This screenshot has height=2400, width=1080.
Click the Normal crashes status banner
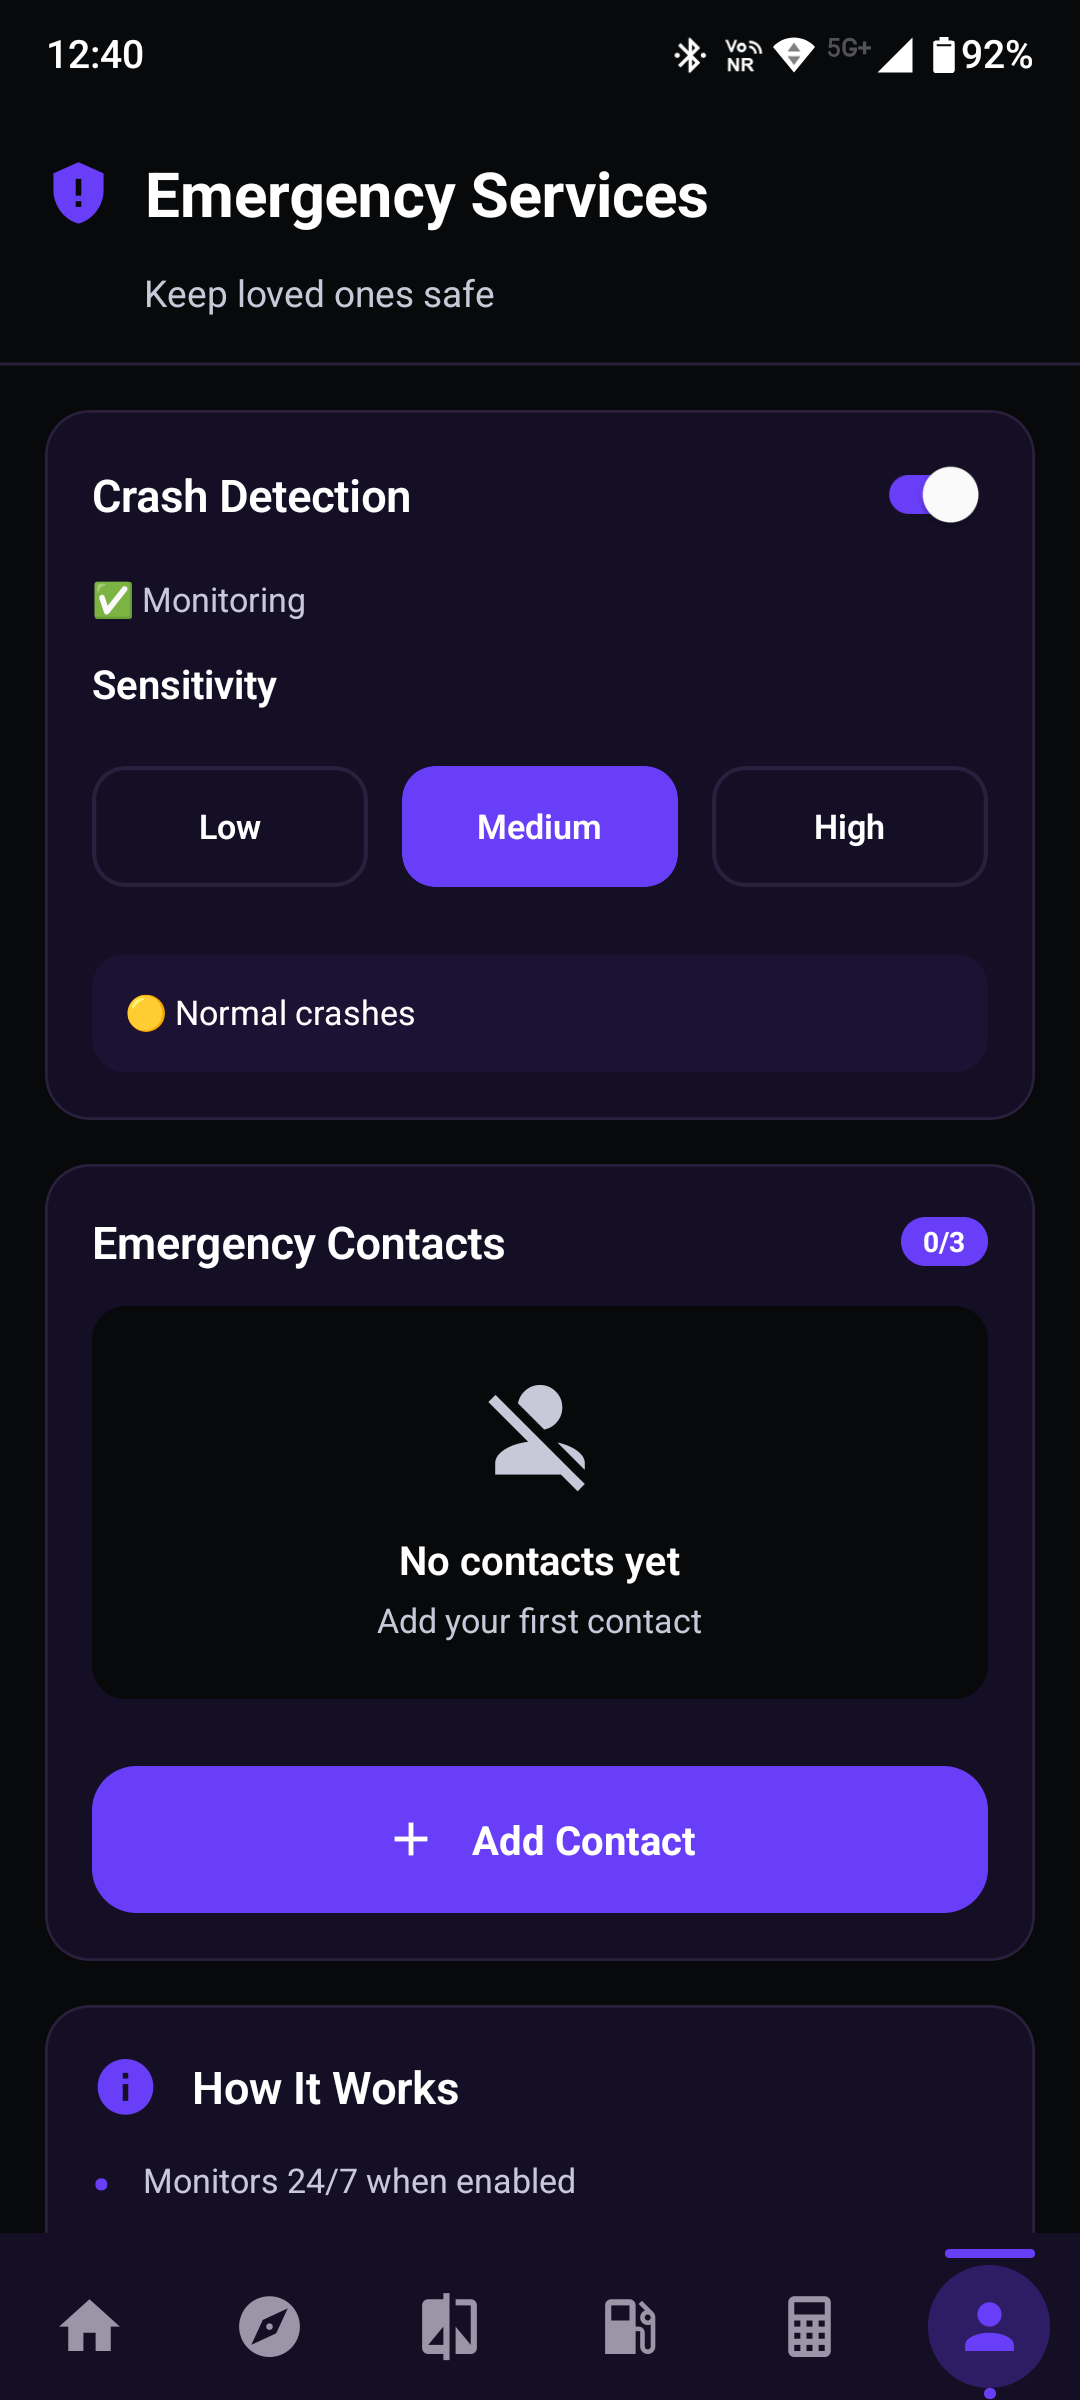(x=539, y=1013)
